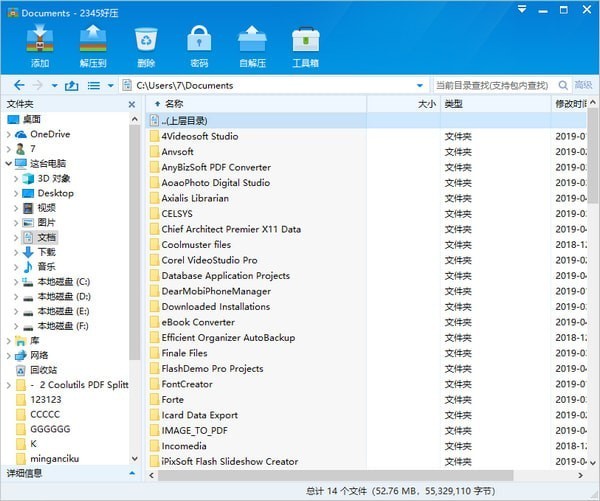The height and width of the screenshot is (501, 600).
Task: Select the 4Videosoft Studio folder
Action: coord(199,136)
